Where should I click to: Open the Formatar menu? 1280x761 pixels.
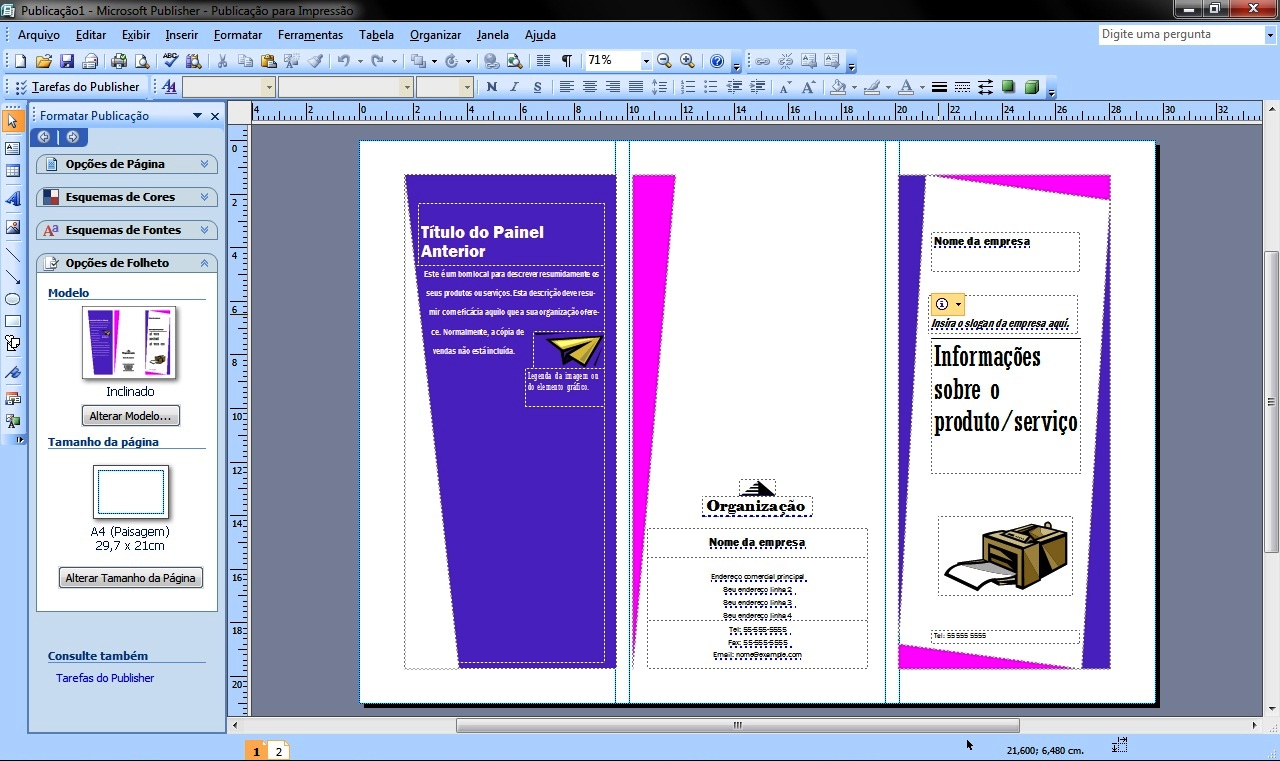coord(238,35)
